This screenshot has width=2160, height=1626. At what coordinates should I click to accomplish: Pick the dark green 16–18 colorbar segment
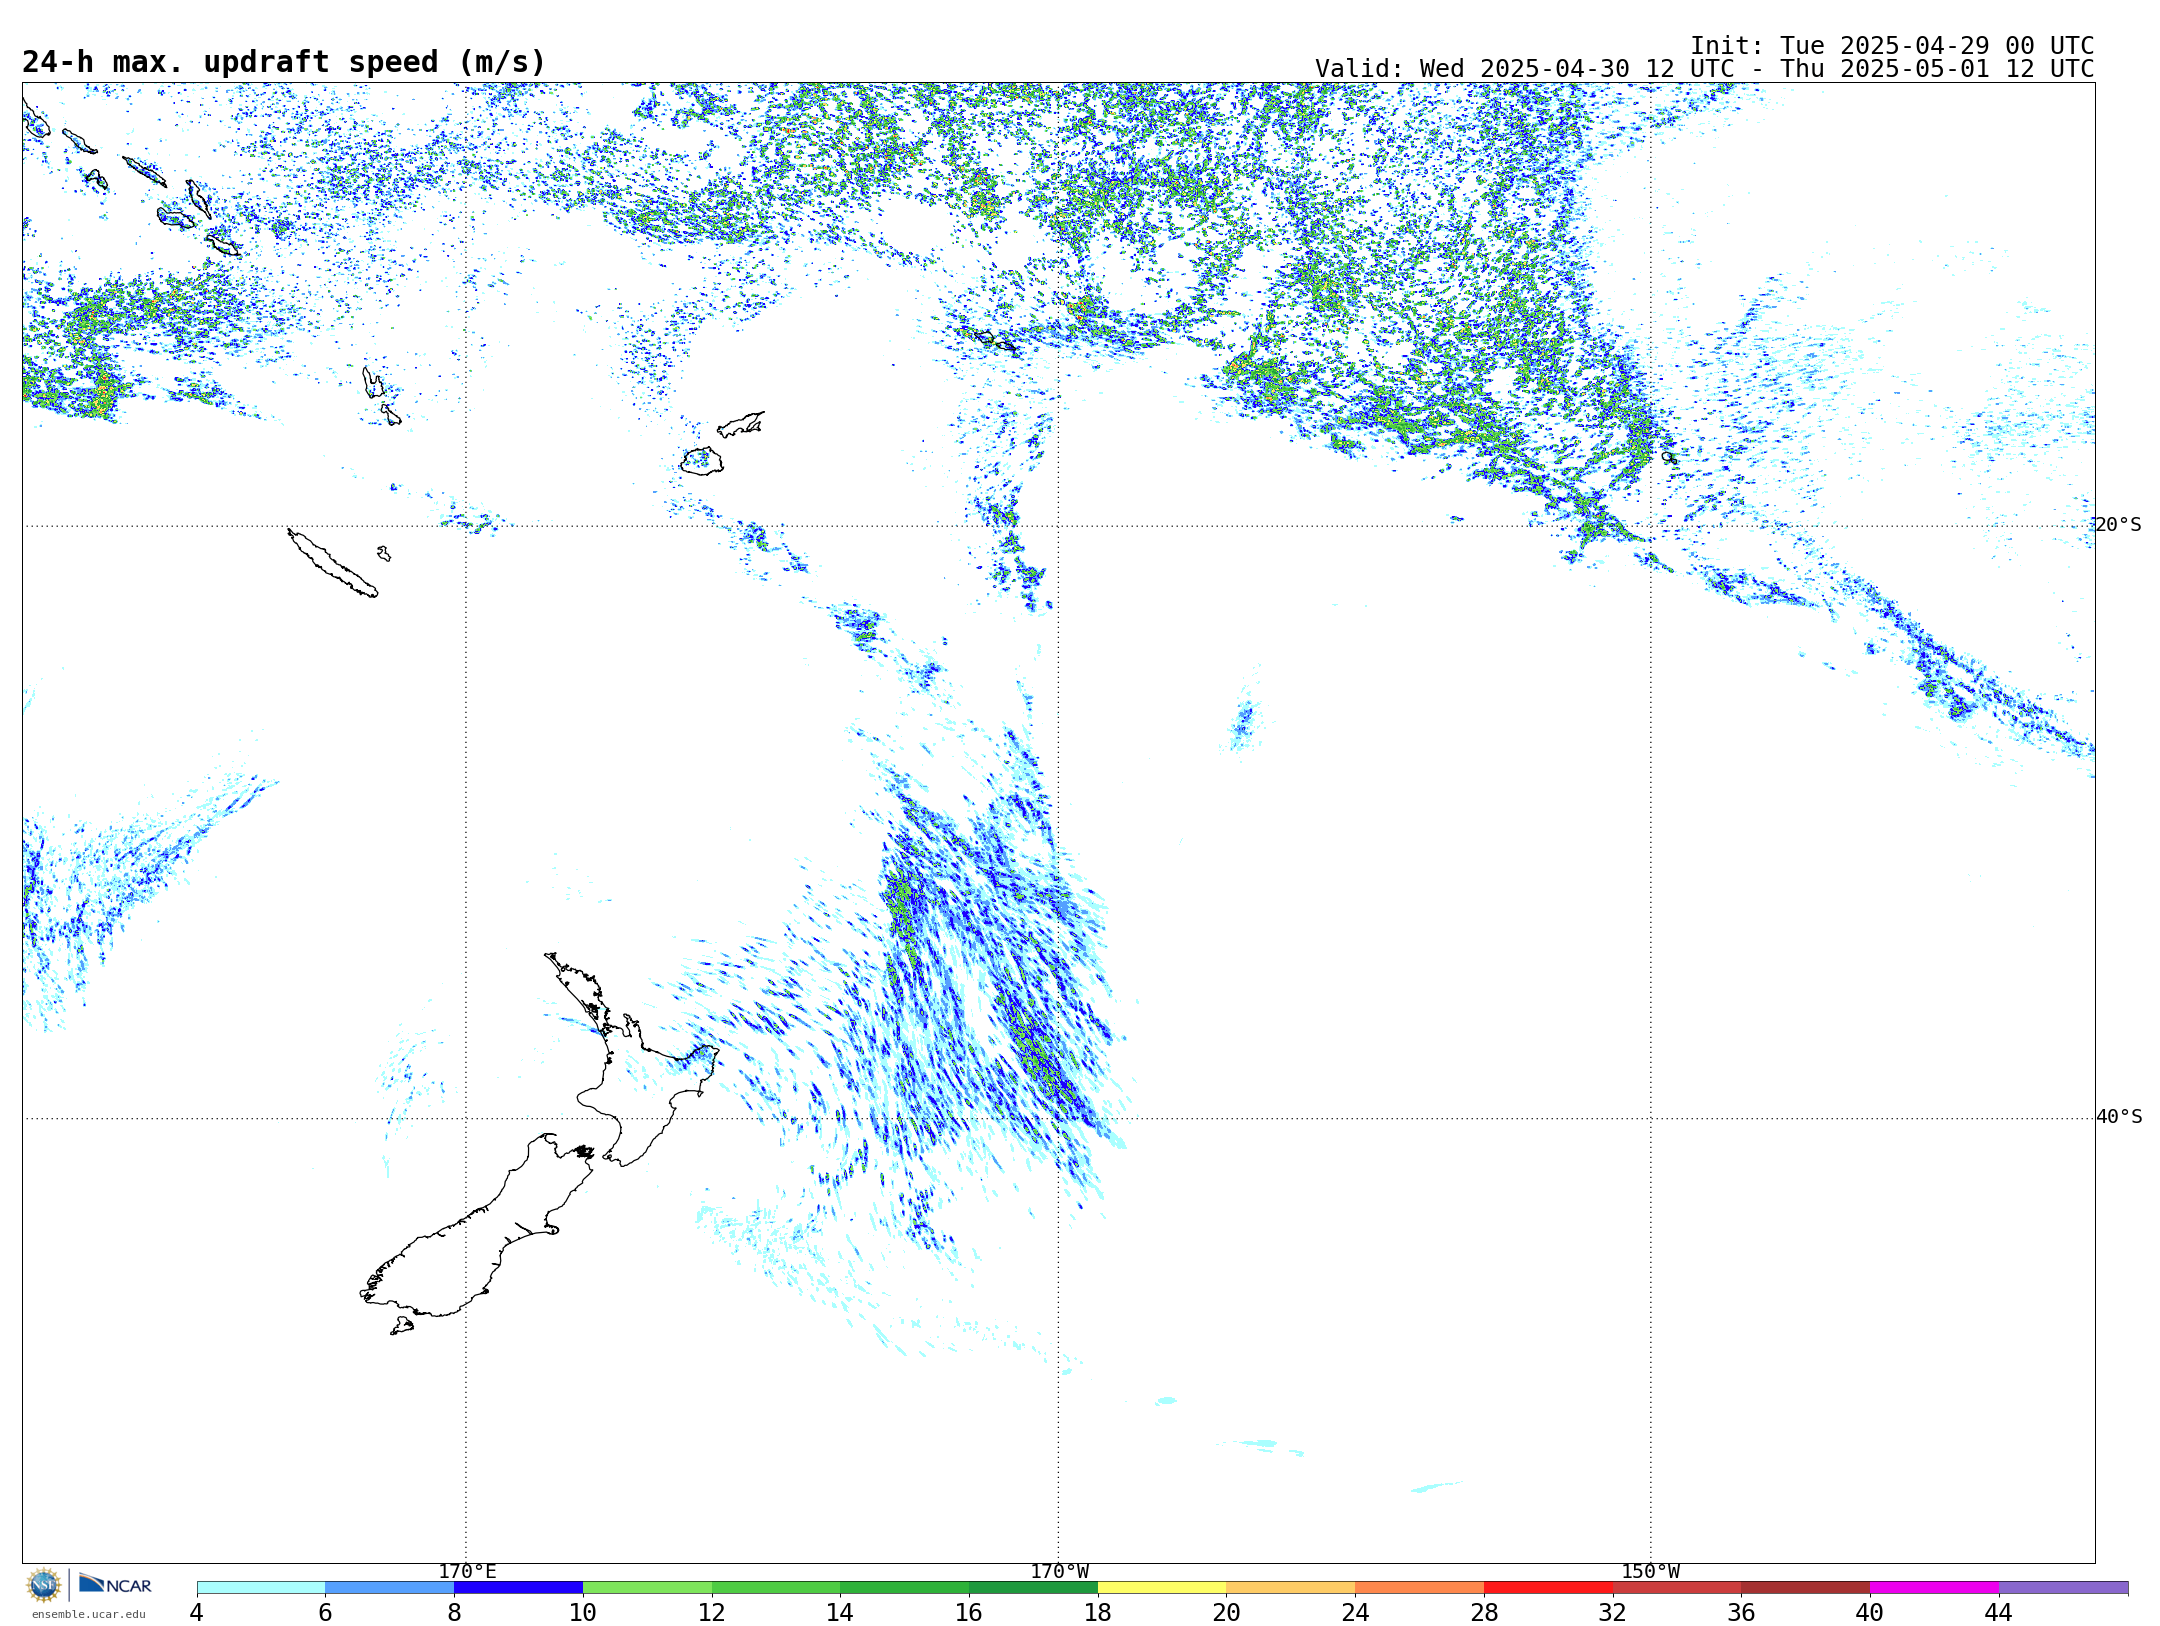(x=1033, y=1588)
